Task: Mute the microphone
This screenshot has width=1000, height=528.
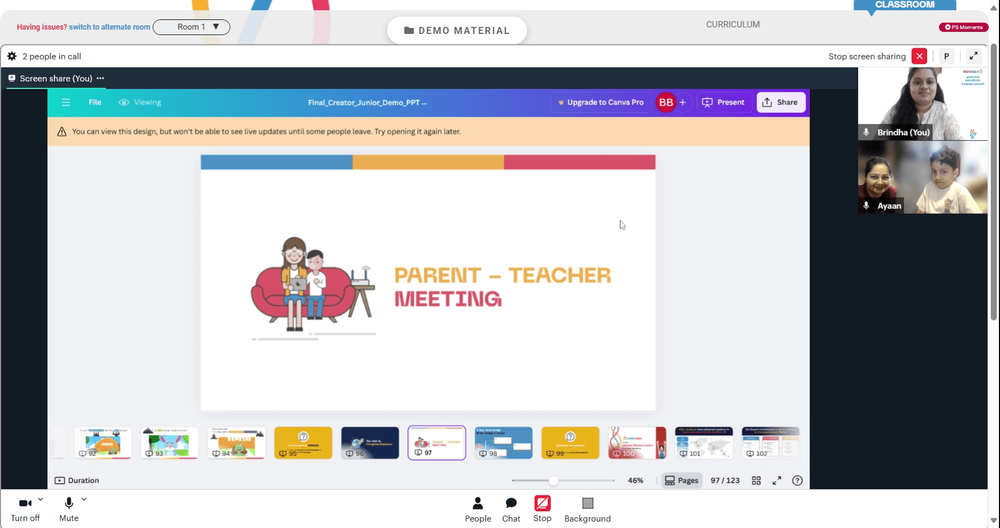Action: pos(69,510)
